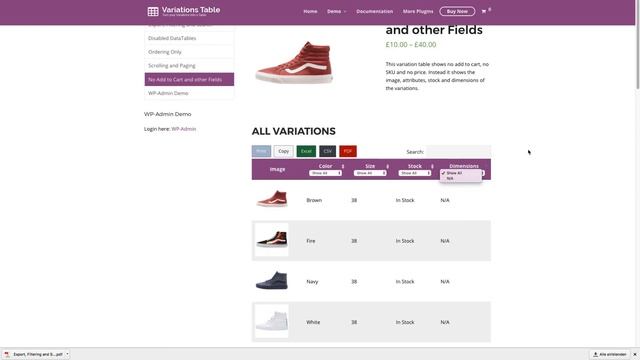Screen dimensions: 640x360
Task: Follow the WP-Admin login link
Action: 184,129
